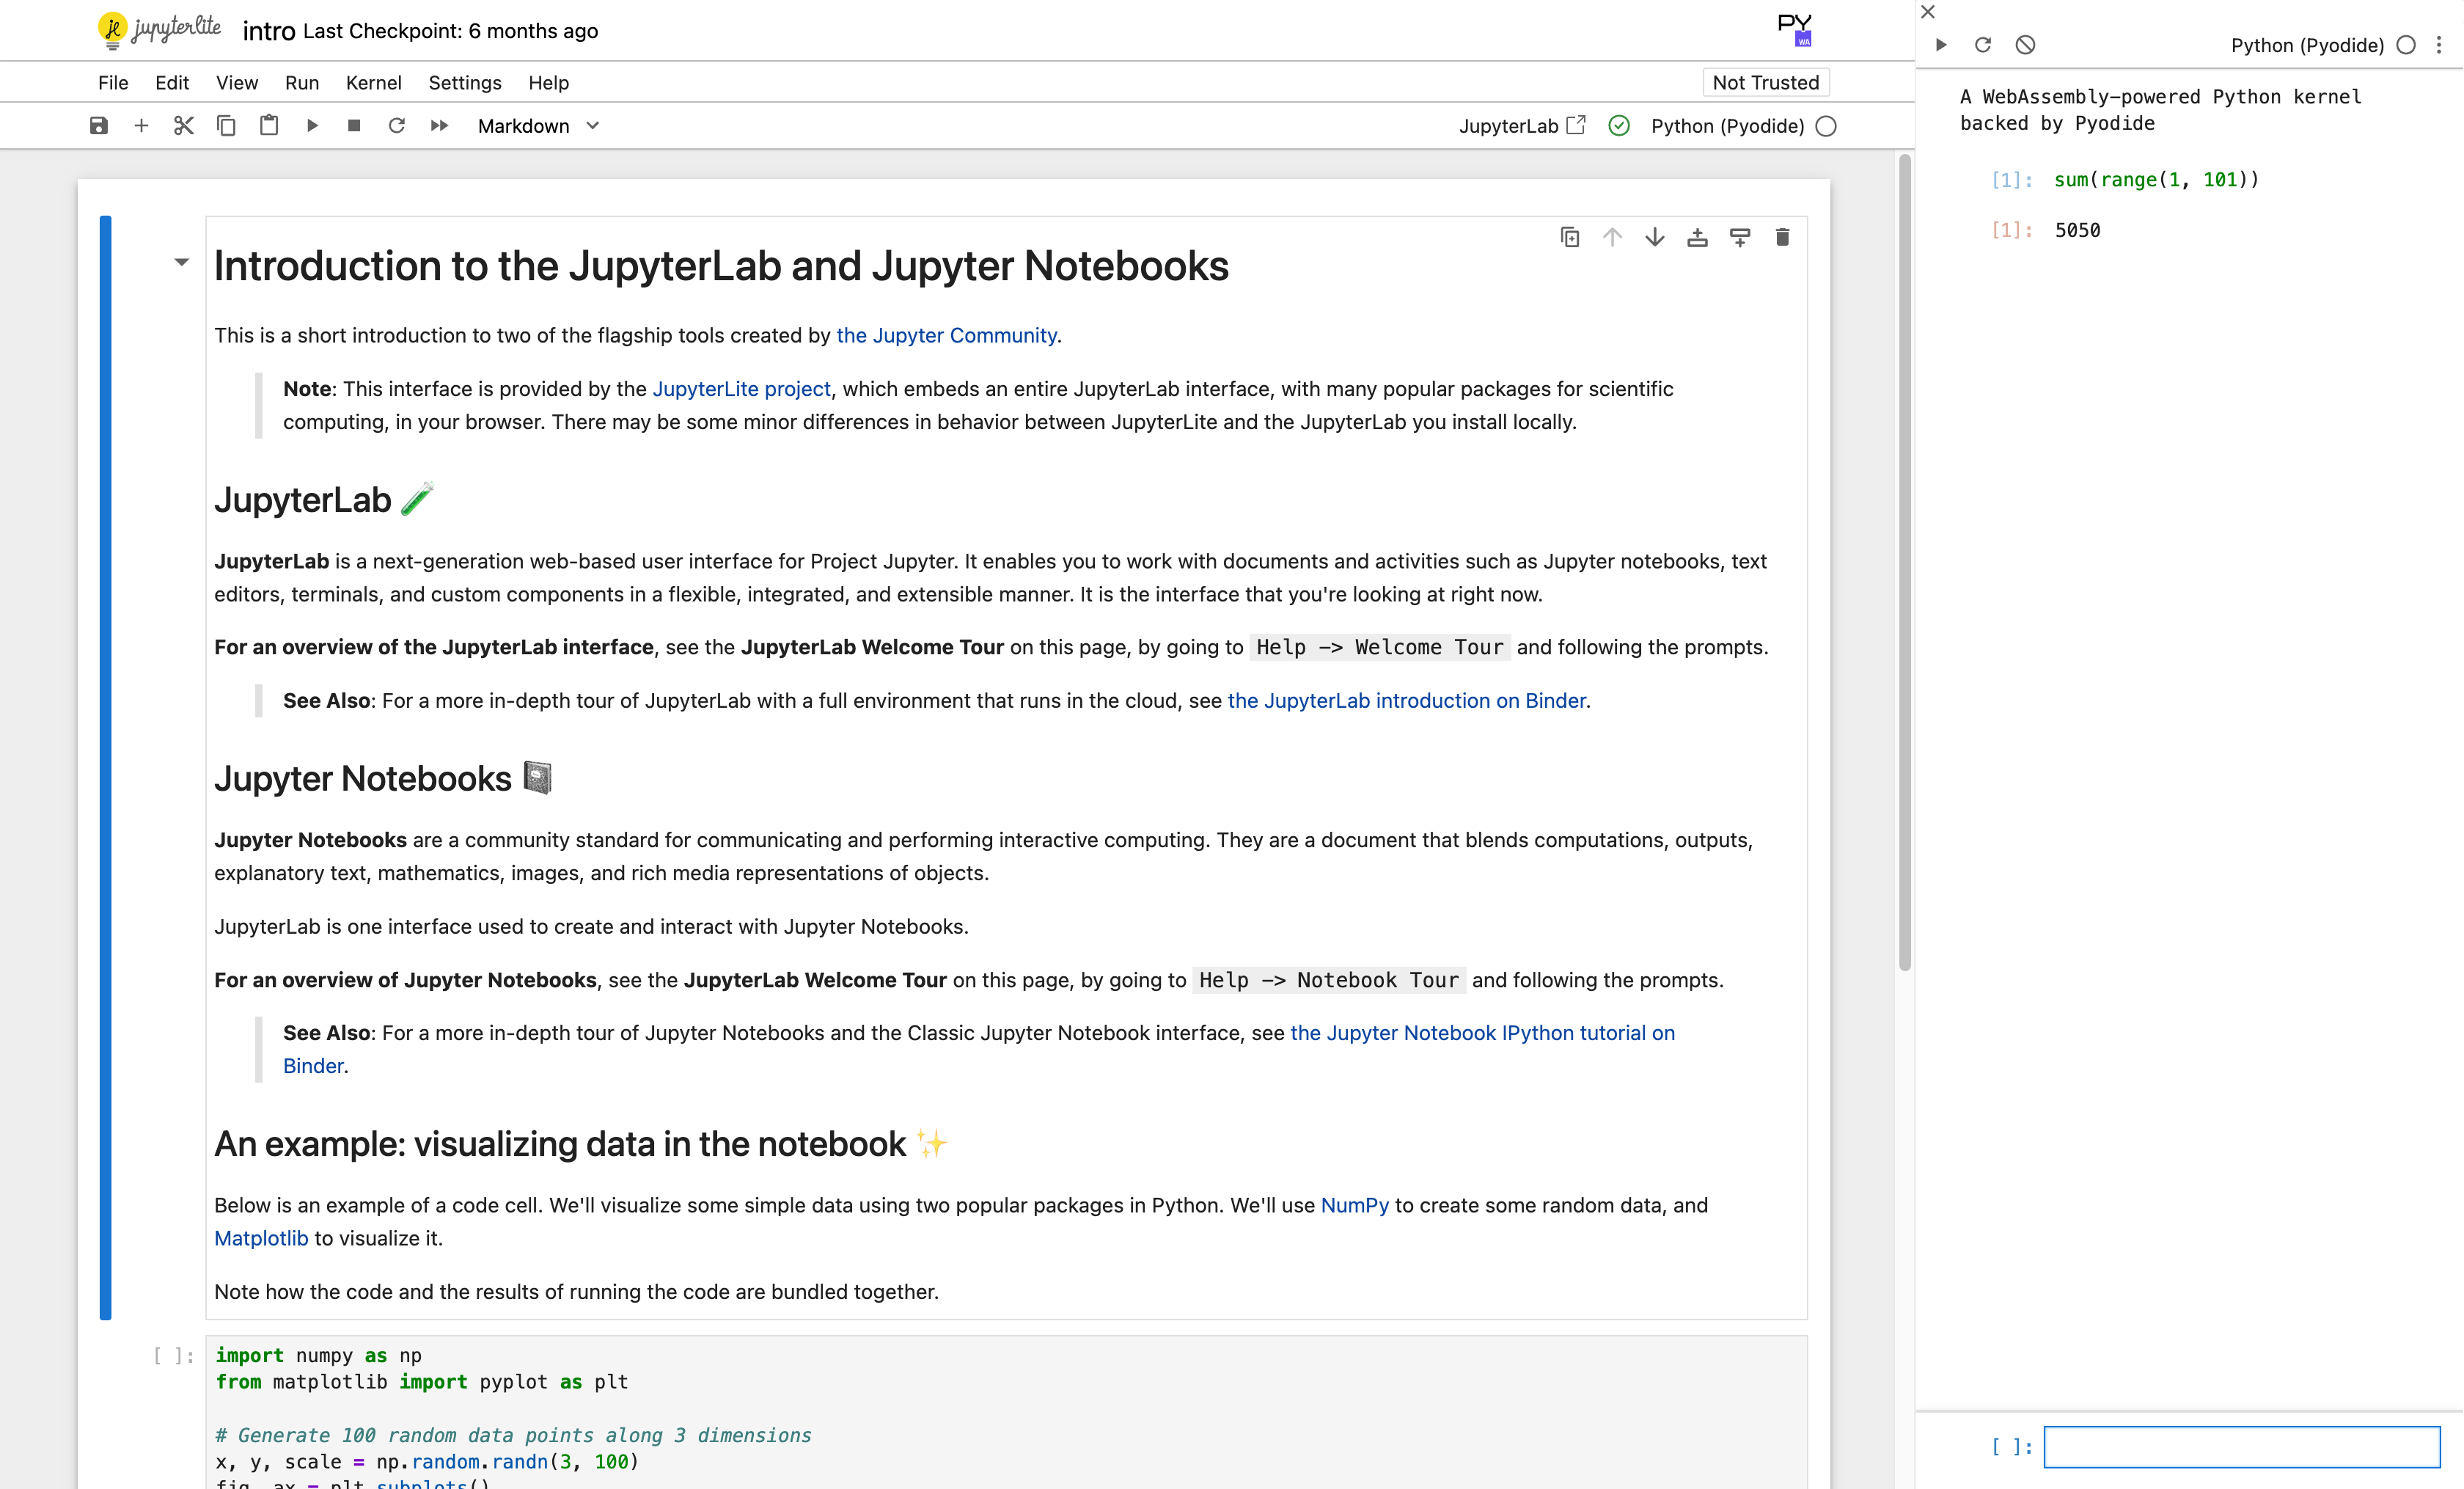Viewport: 2464px width, 1489px height.
Task: Delete the cell with trash icon
Action: point(1782,237)
